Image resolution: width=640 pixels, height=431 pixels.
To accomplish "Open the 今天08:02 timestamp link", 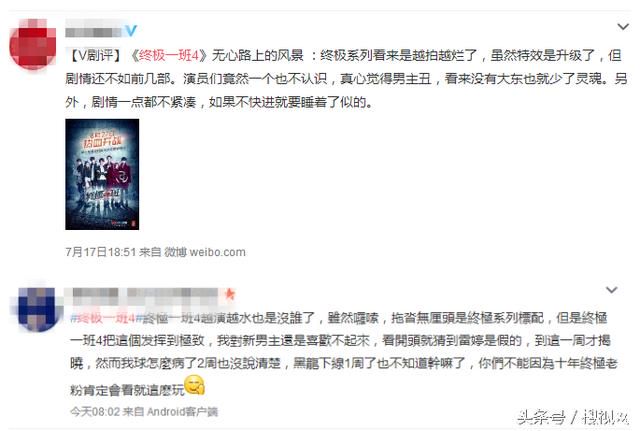I will pyautogui.click(x=95, y=411).
